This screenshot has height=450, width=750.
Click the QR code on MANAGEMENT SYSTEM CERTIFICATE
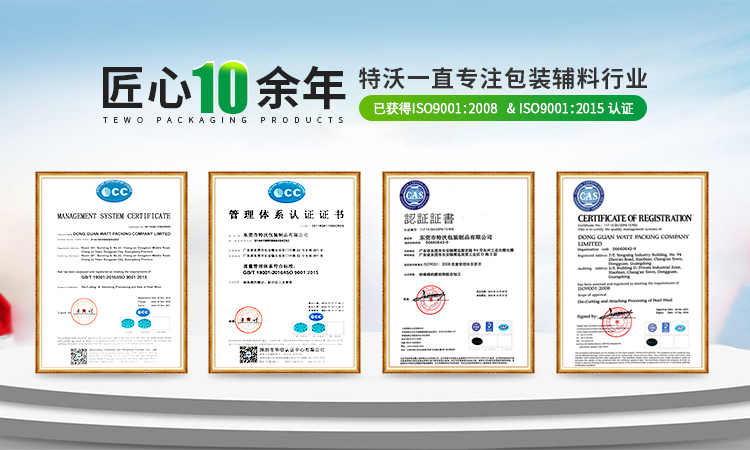tap(79, 356)
